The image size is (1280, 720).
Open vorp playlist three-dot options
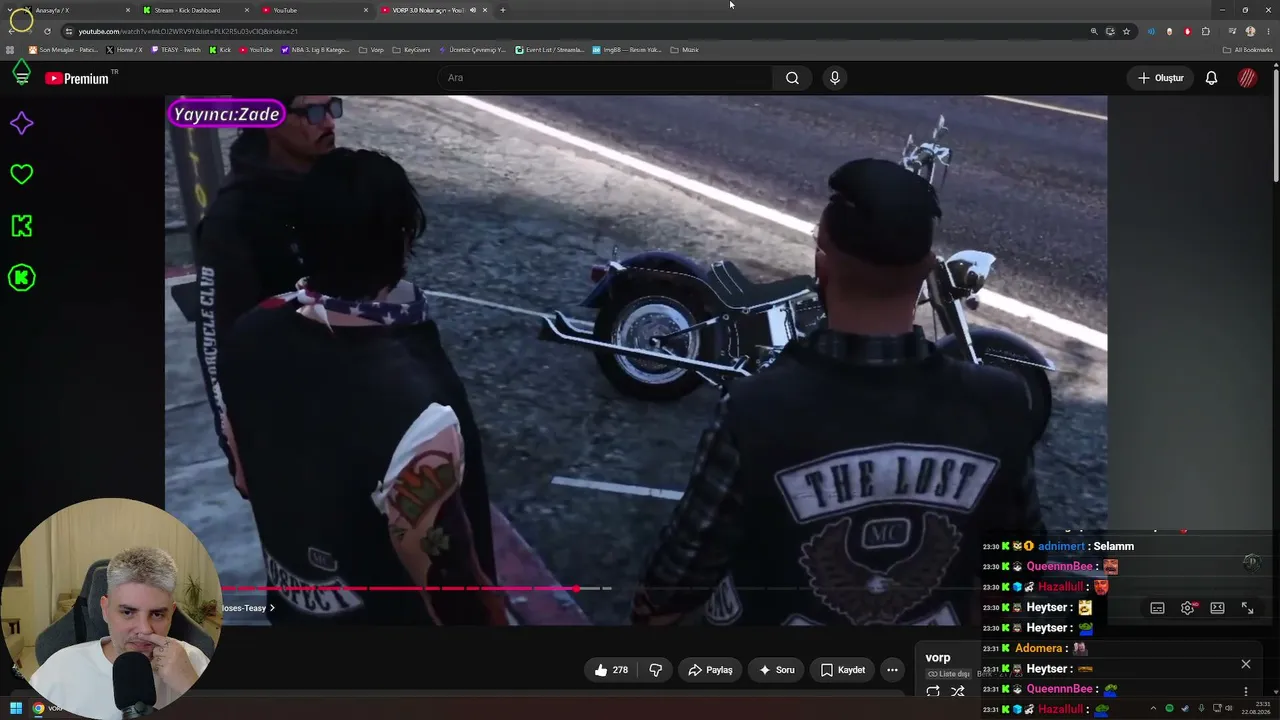pyautogui.click(x=1245, y=691)
